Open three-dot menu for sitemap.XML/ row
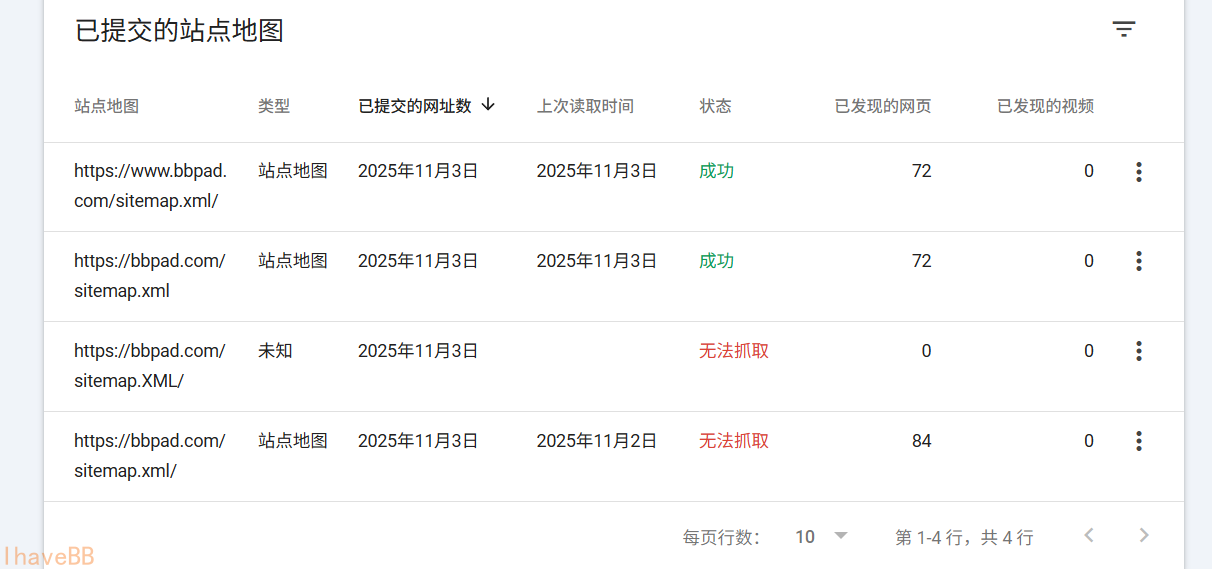Image resolution: width=1212 pixels, height=569 pixels. pyautogui.click(x=1138, y=351)
